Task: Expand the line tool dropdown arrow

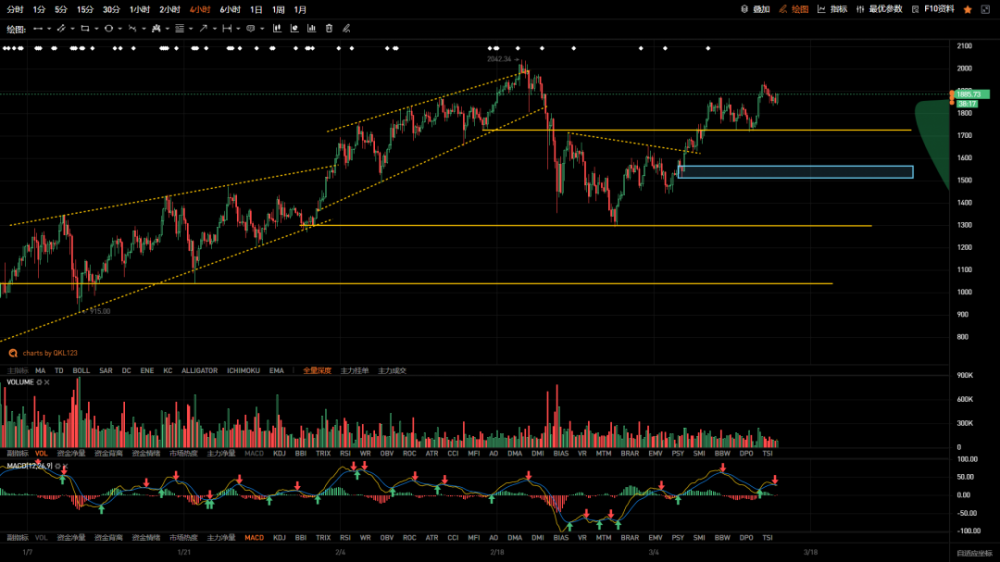Action: tap(50, 29)
